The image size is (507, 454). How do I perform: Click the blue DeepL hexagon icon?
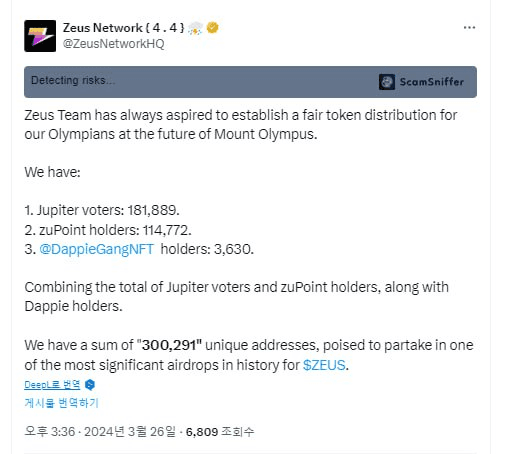pos(90,385)
